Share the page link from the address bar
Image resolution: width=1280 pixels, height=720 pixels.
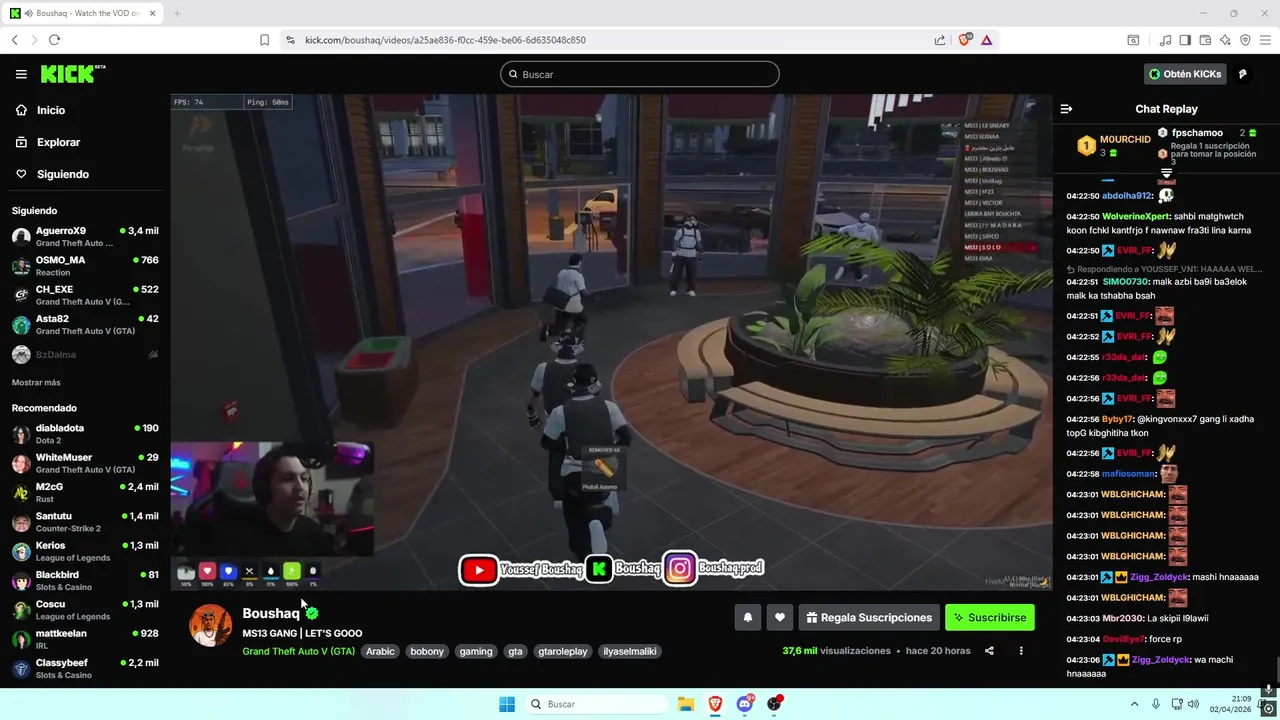[x=940, y=40]
